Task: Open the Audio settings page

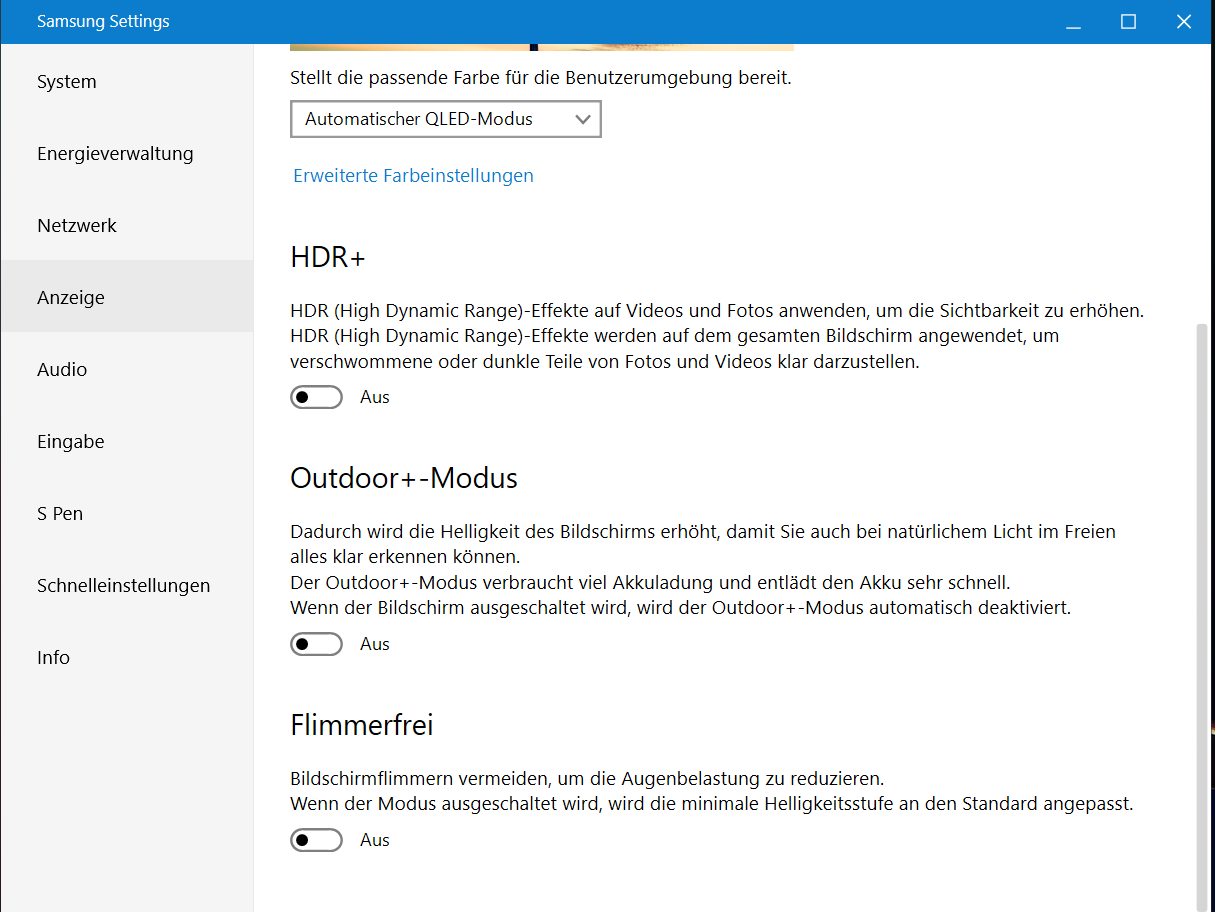Action: [62, 370]
